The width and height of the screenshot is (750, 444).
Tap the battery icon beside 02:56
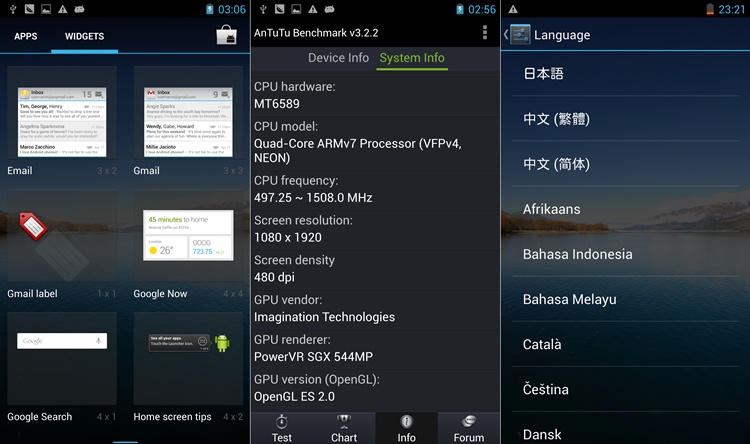460,9
